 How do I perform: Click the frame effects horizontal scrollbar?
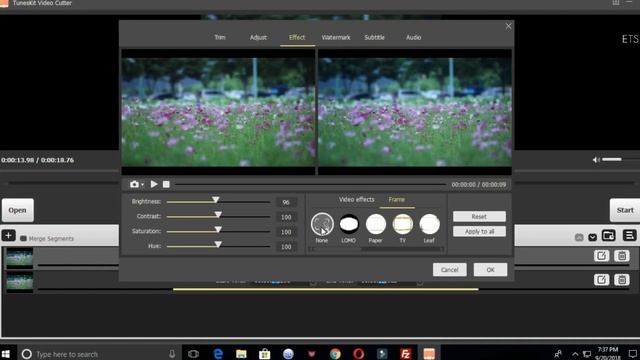click(x=376, y=249)
